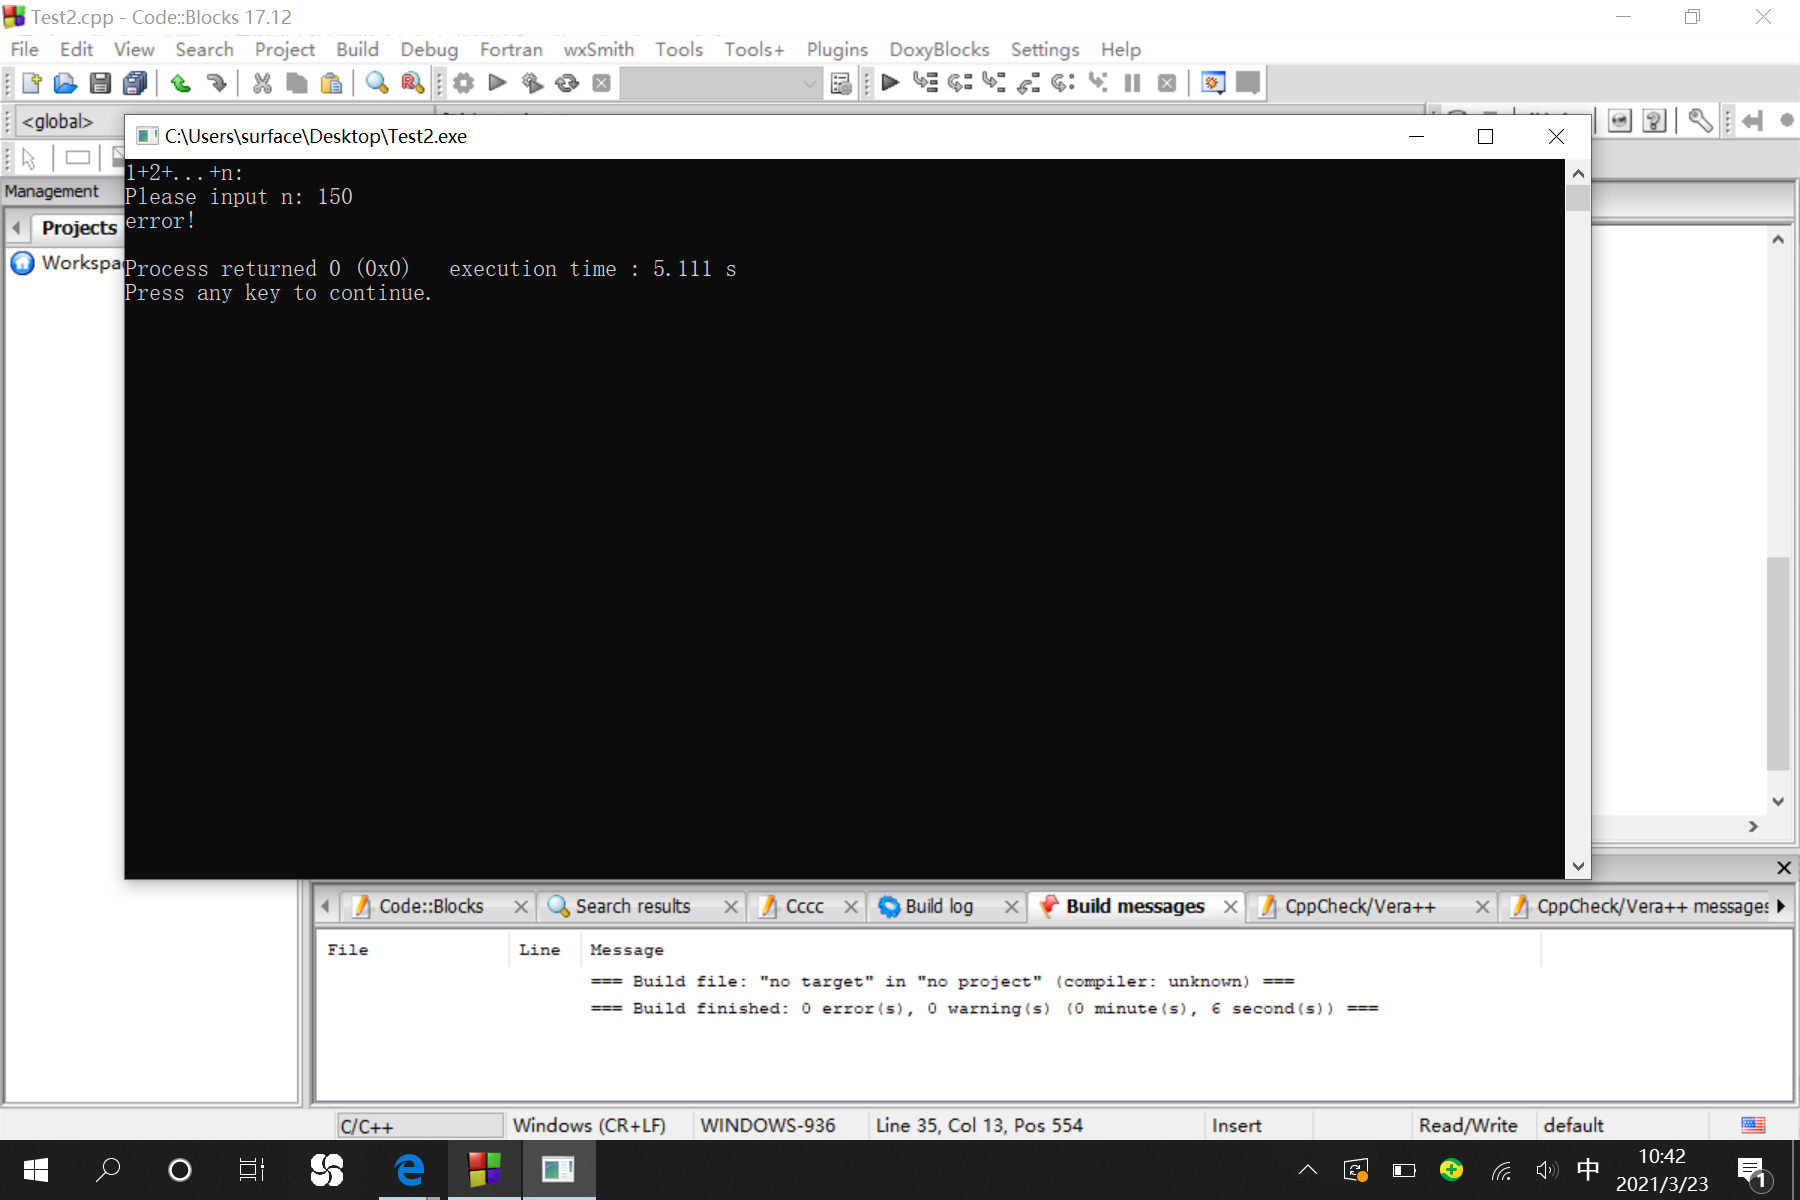1800x1200 pixels.
Task: Click the Workspace tree item
Action: [66, 263]
